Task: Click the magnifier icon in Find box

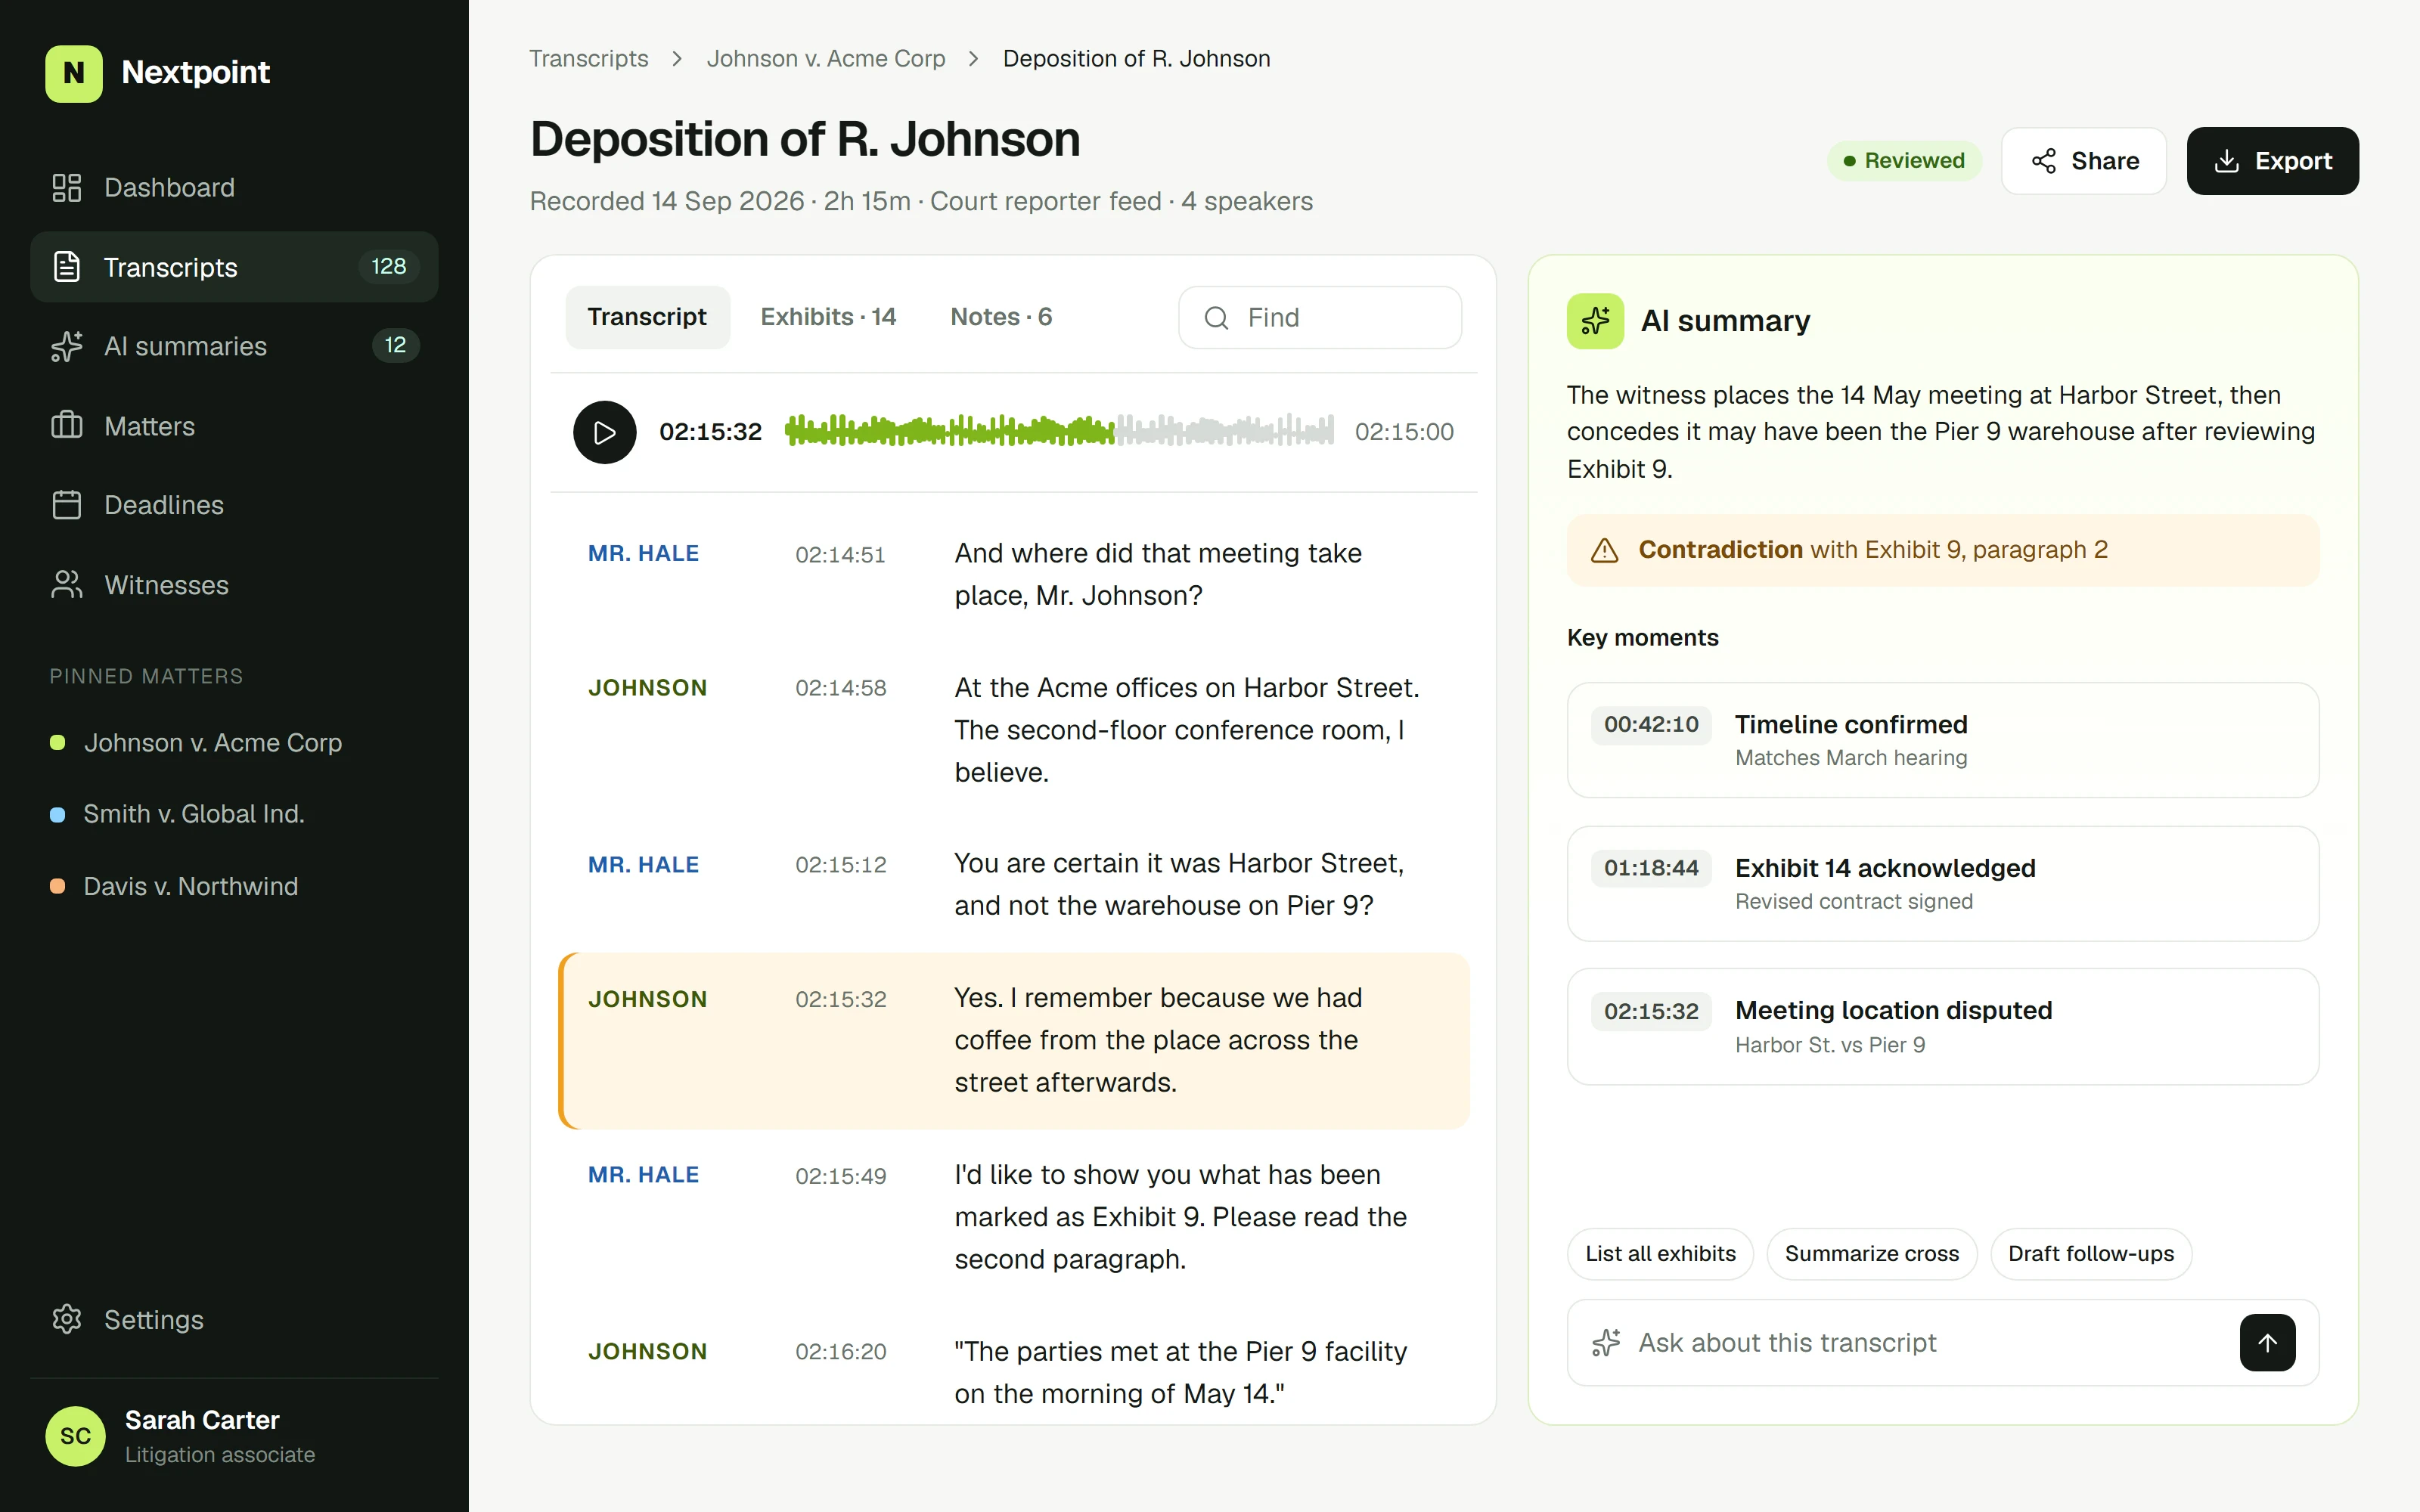Action: coord(1216,318)
